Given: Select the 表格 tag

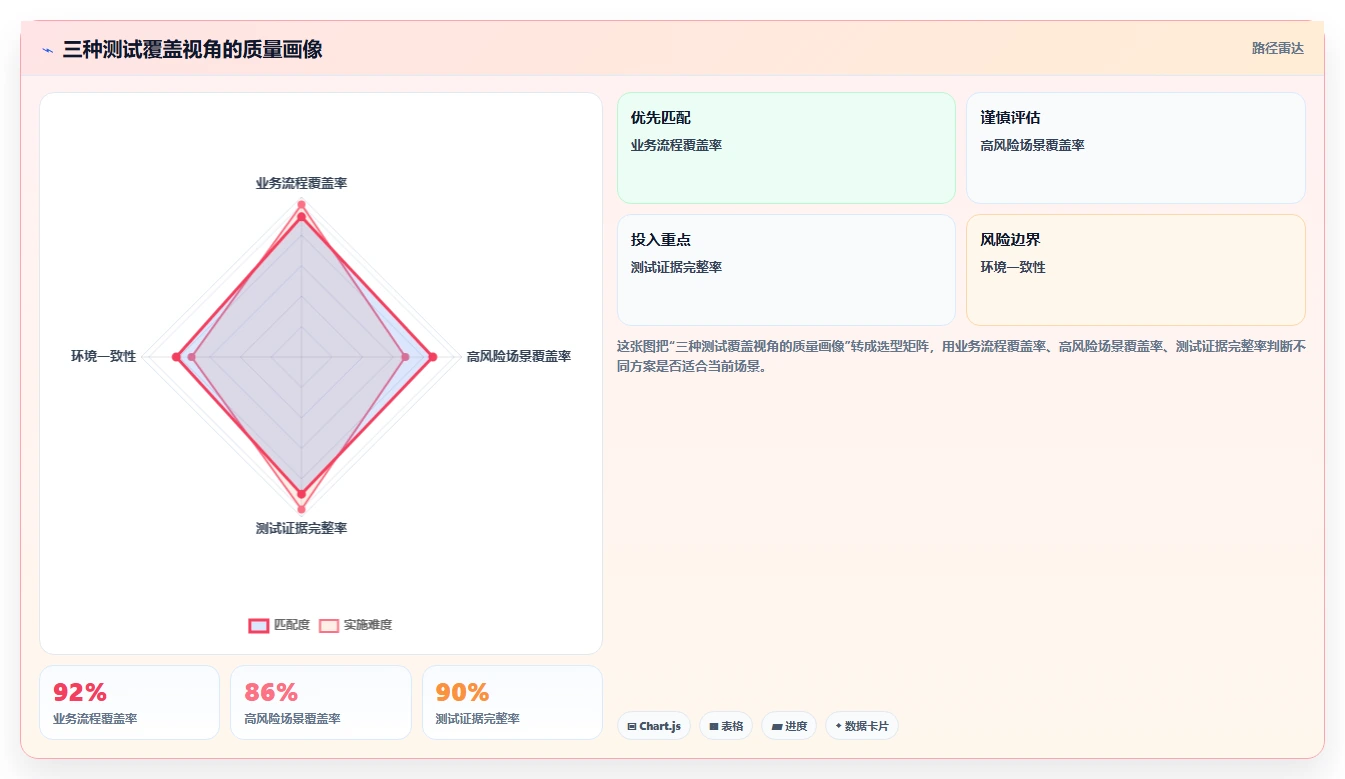Looking at the screenshot, I should (726, 726).
